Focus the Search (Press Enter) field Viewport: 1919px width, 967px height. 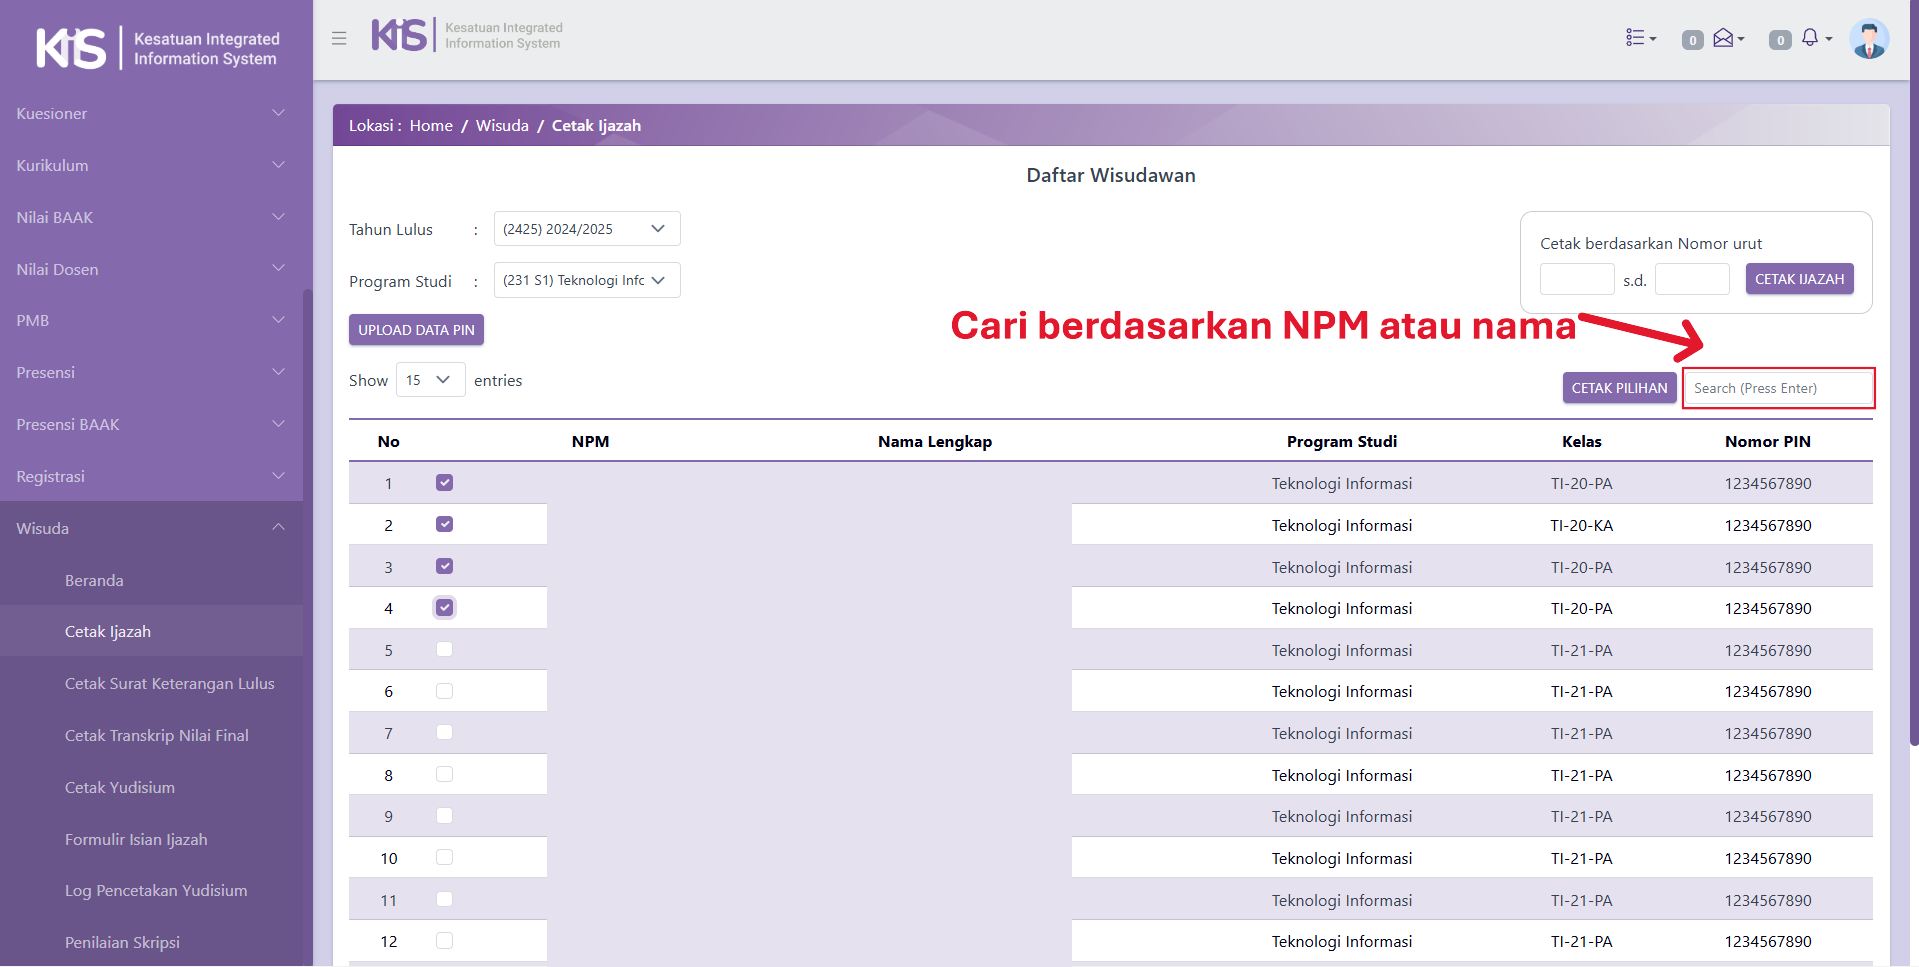click(x=1777, y=388)
